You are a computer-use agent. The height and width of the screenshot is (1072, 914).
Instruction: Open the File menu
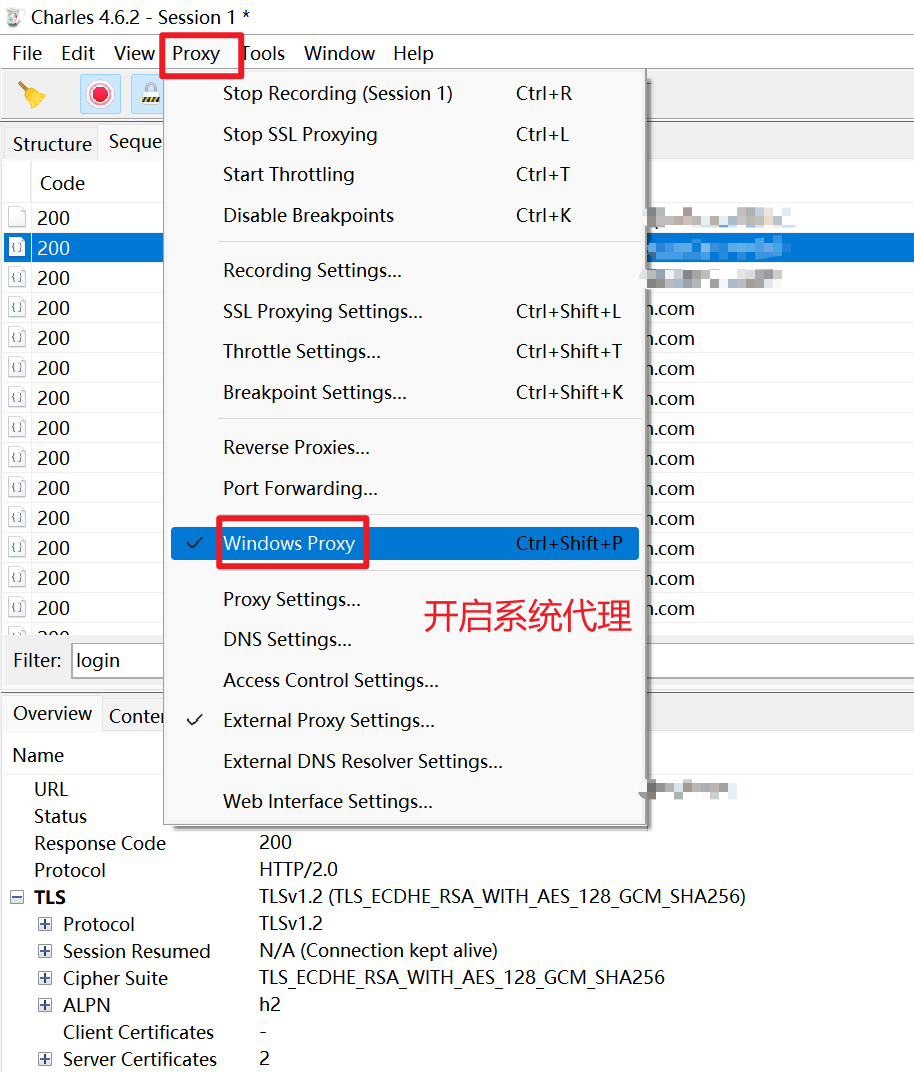coord(27,53)
